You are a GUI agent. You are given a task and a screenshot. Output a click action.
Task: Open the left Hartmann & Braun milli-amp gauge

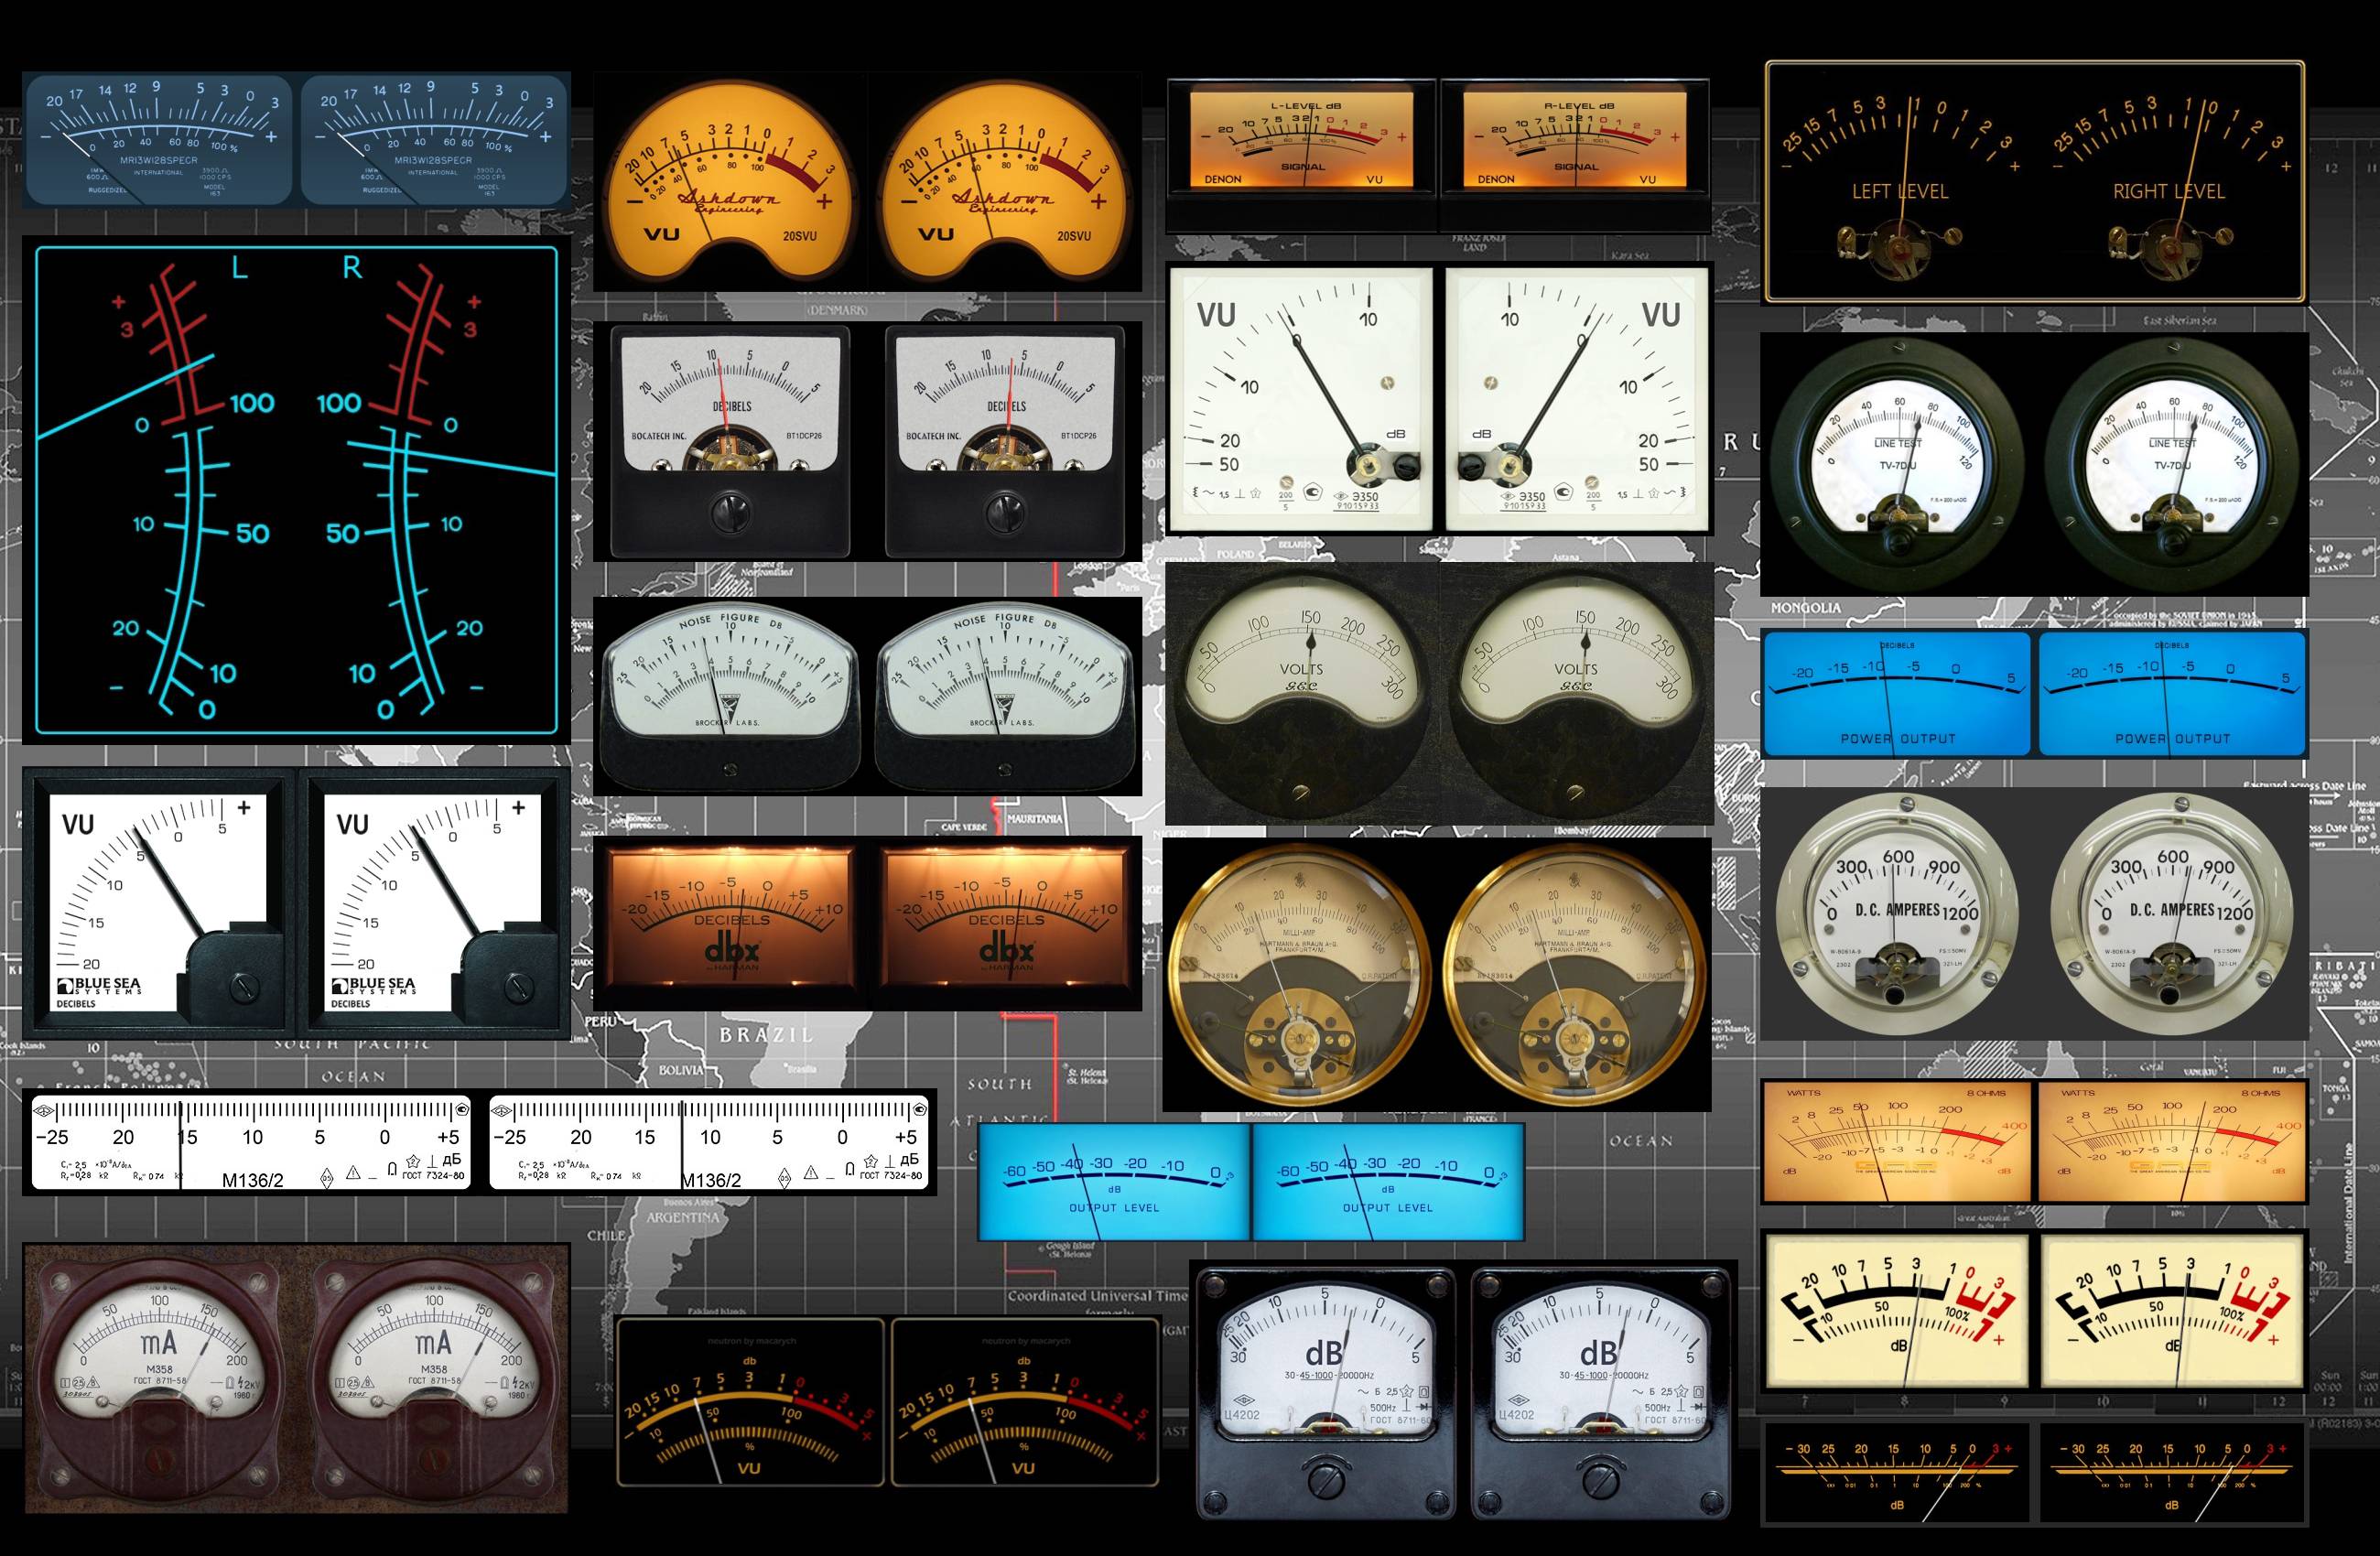point(1300,974)
